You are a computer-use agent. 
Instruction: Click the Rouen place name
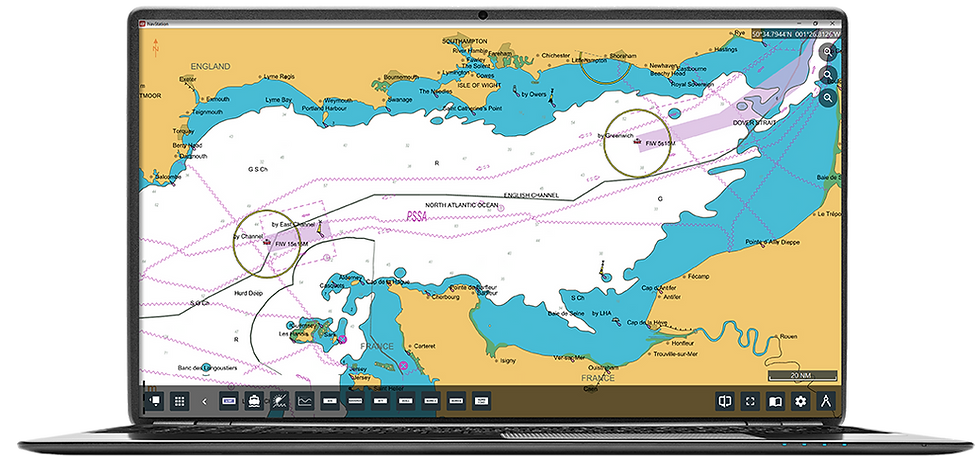[789, 336]
